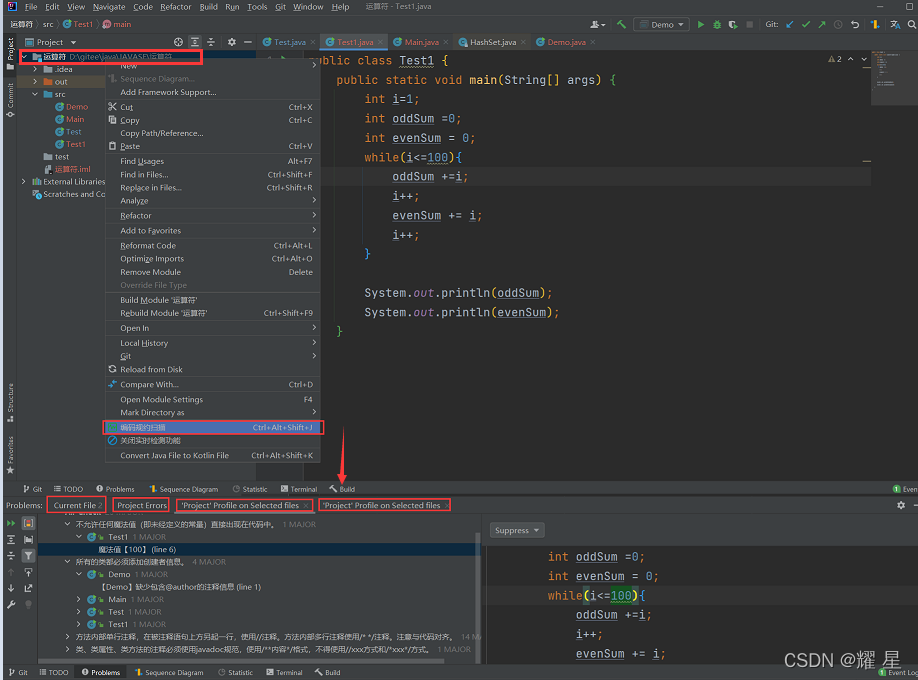Close the Demo.java editor tab
The height and width of the screenshot is (680, 918).
click(592, 42)
